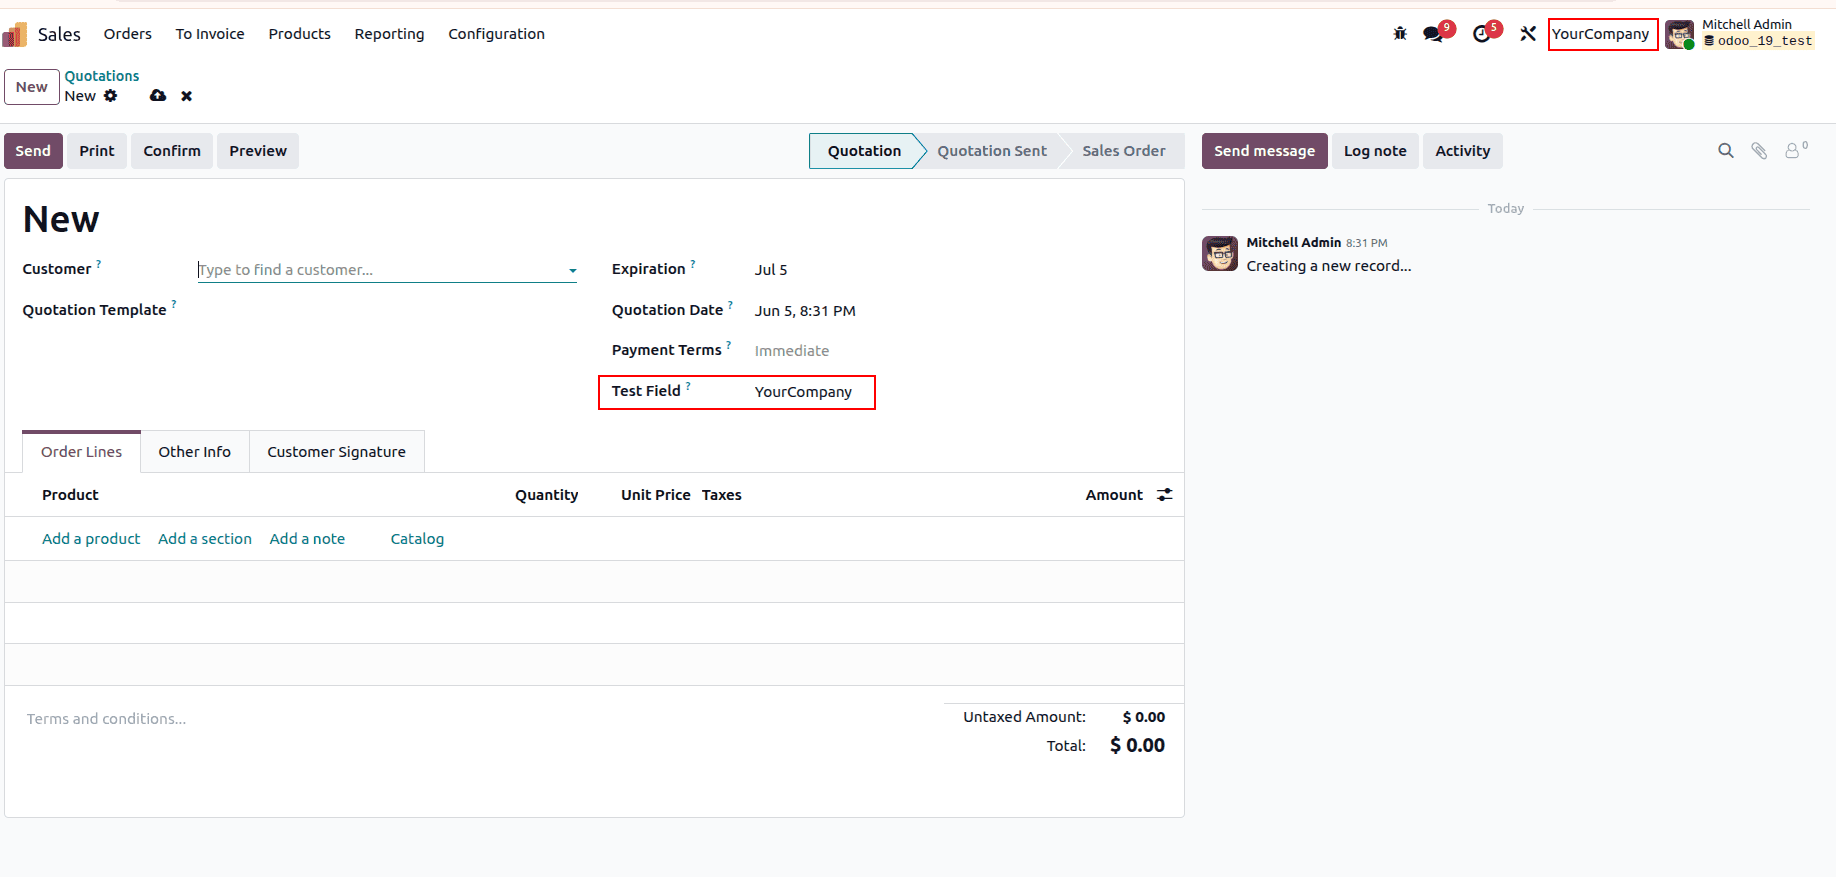Viewport: 1836px width, 877px height.
Task: Show Test Field help question mark
Action: pyautogui.click(x=688, y=386)
